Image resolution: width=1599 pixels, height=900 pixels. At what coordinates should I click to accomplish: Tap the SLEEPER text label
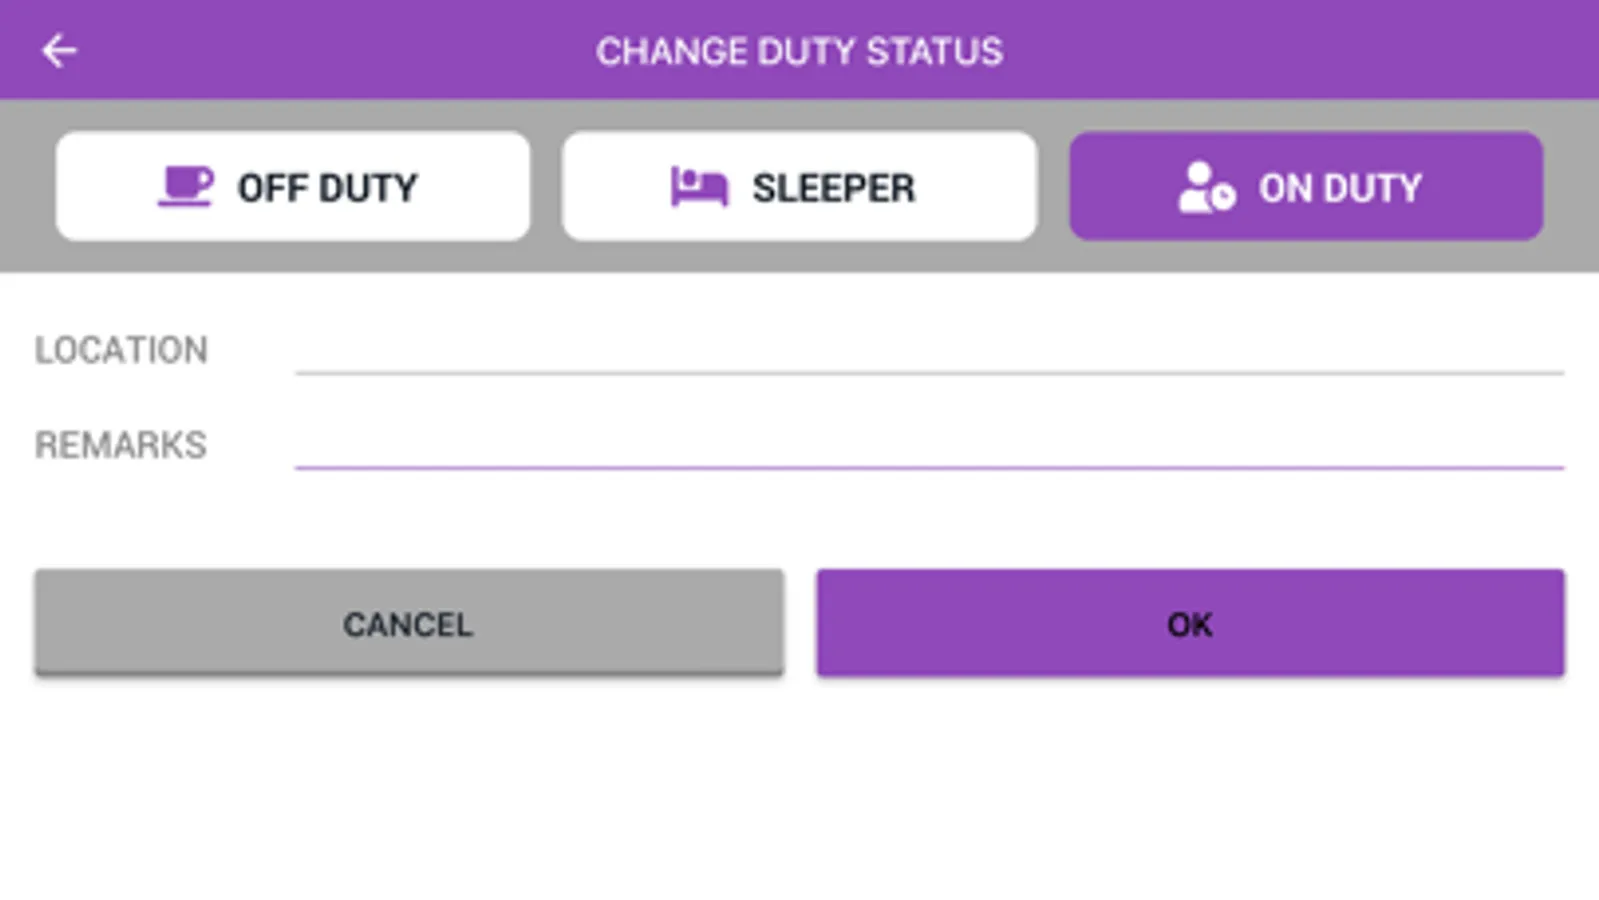[x=833, y=188]
